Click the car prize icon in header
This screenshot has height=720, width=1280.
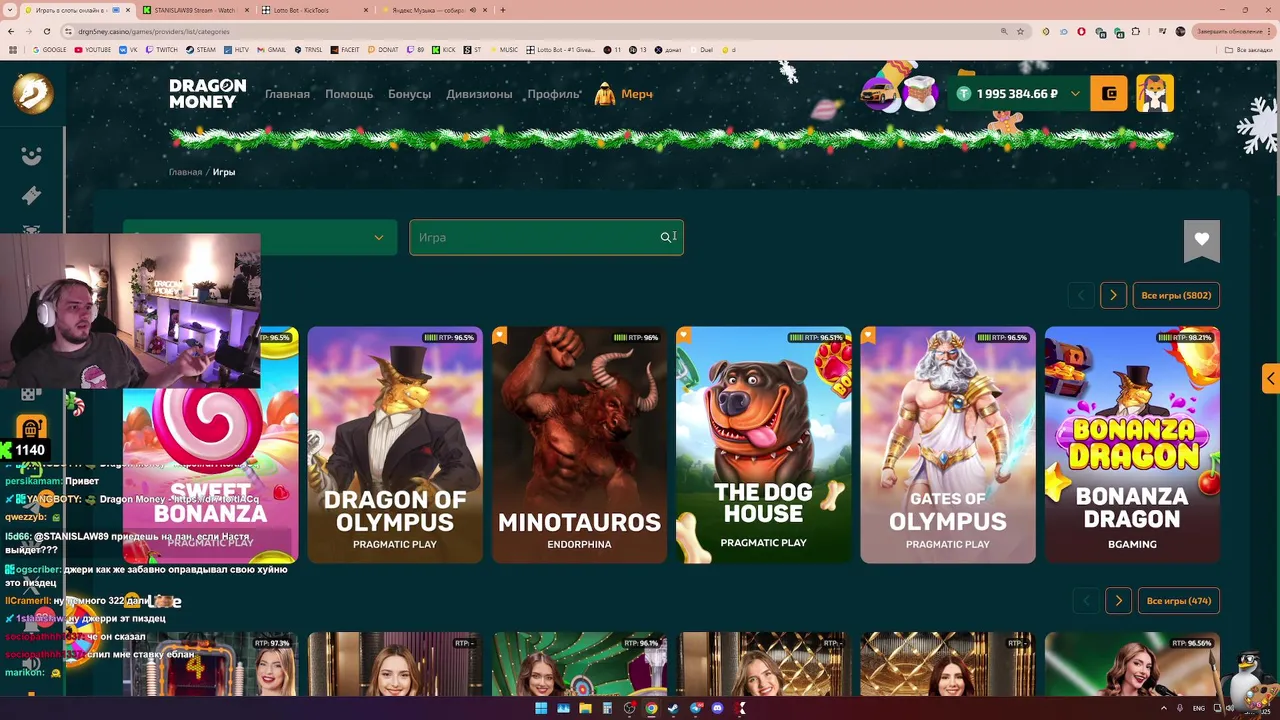point(878,94)
